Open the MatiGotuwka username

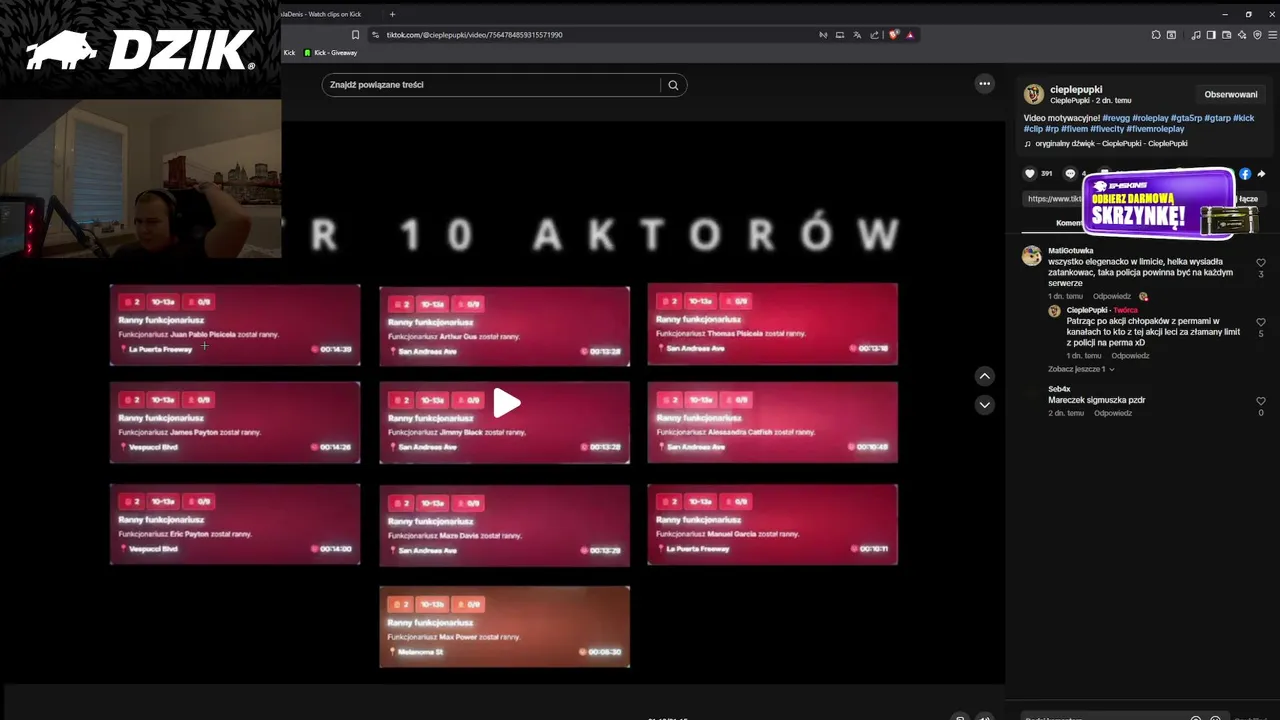tap(1071, 251)
